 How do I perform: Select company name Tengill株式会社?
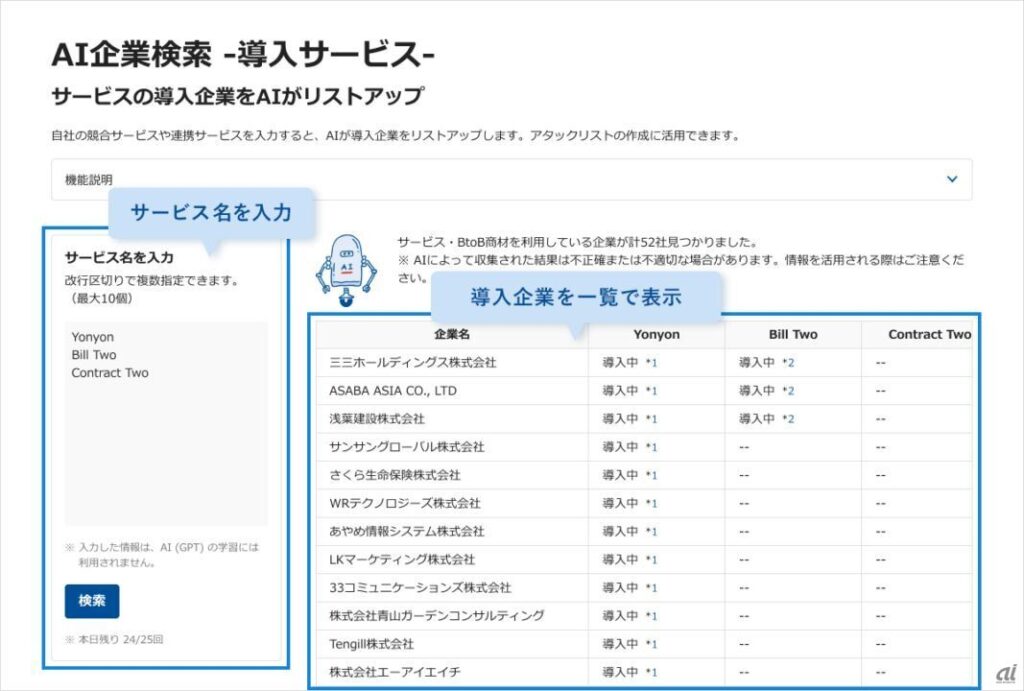click(x=372, y=644)
